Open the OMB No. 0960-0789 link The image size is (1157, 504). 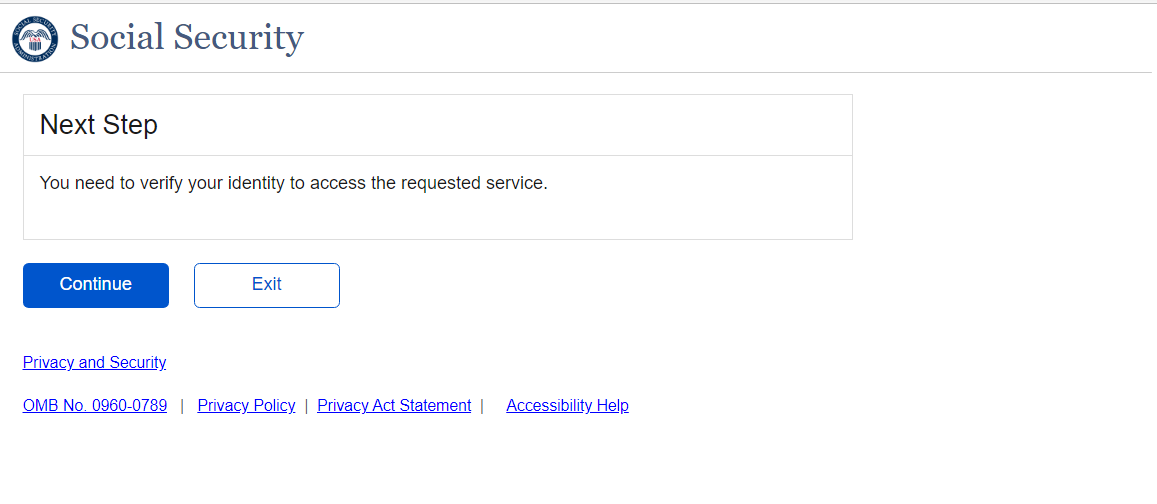pyautogui.click(x=94, y=405)
